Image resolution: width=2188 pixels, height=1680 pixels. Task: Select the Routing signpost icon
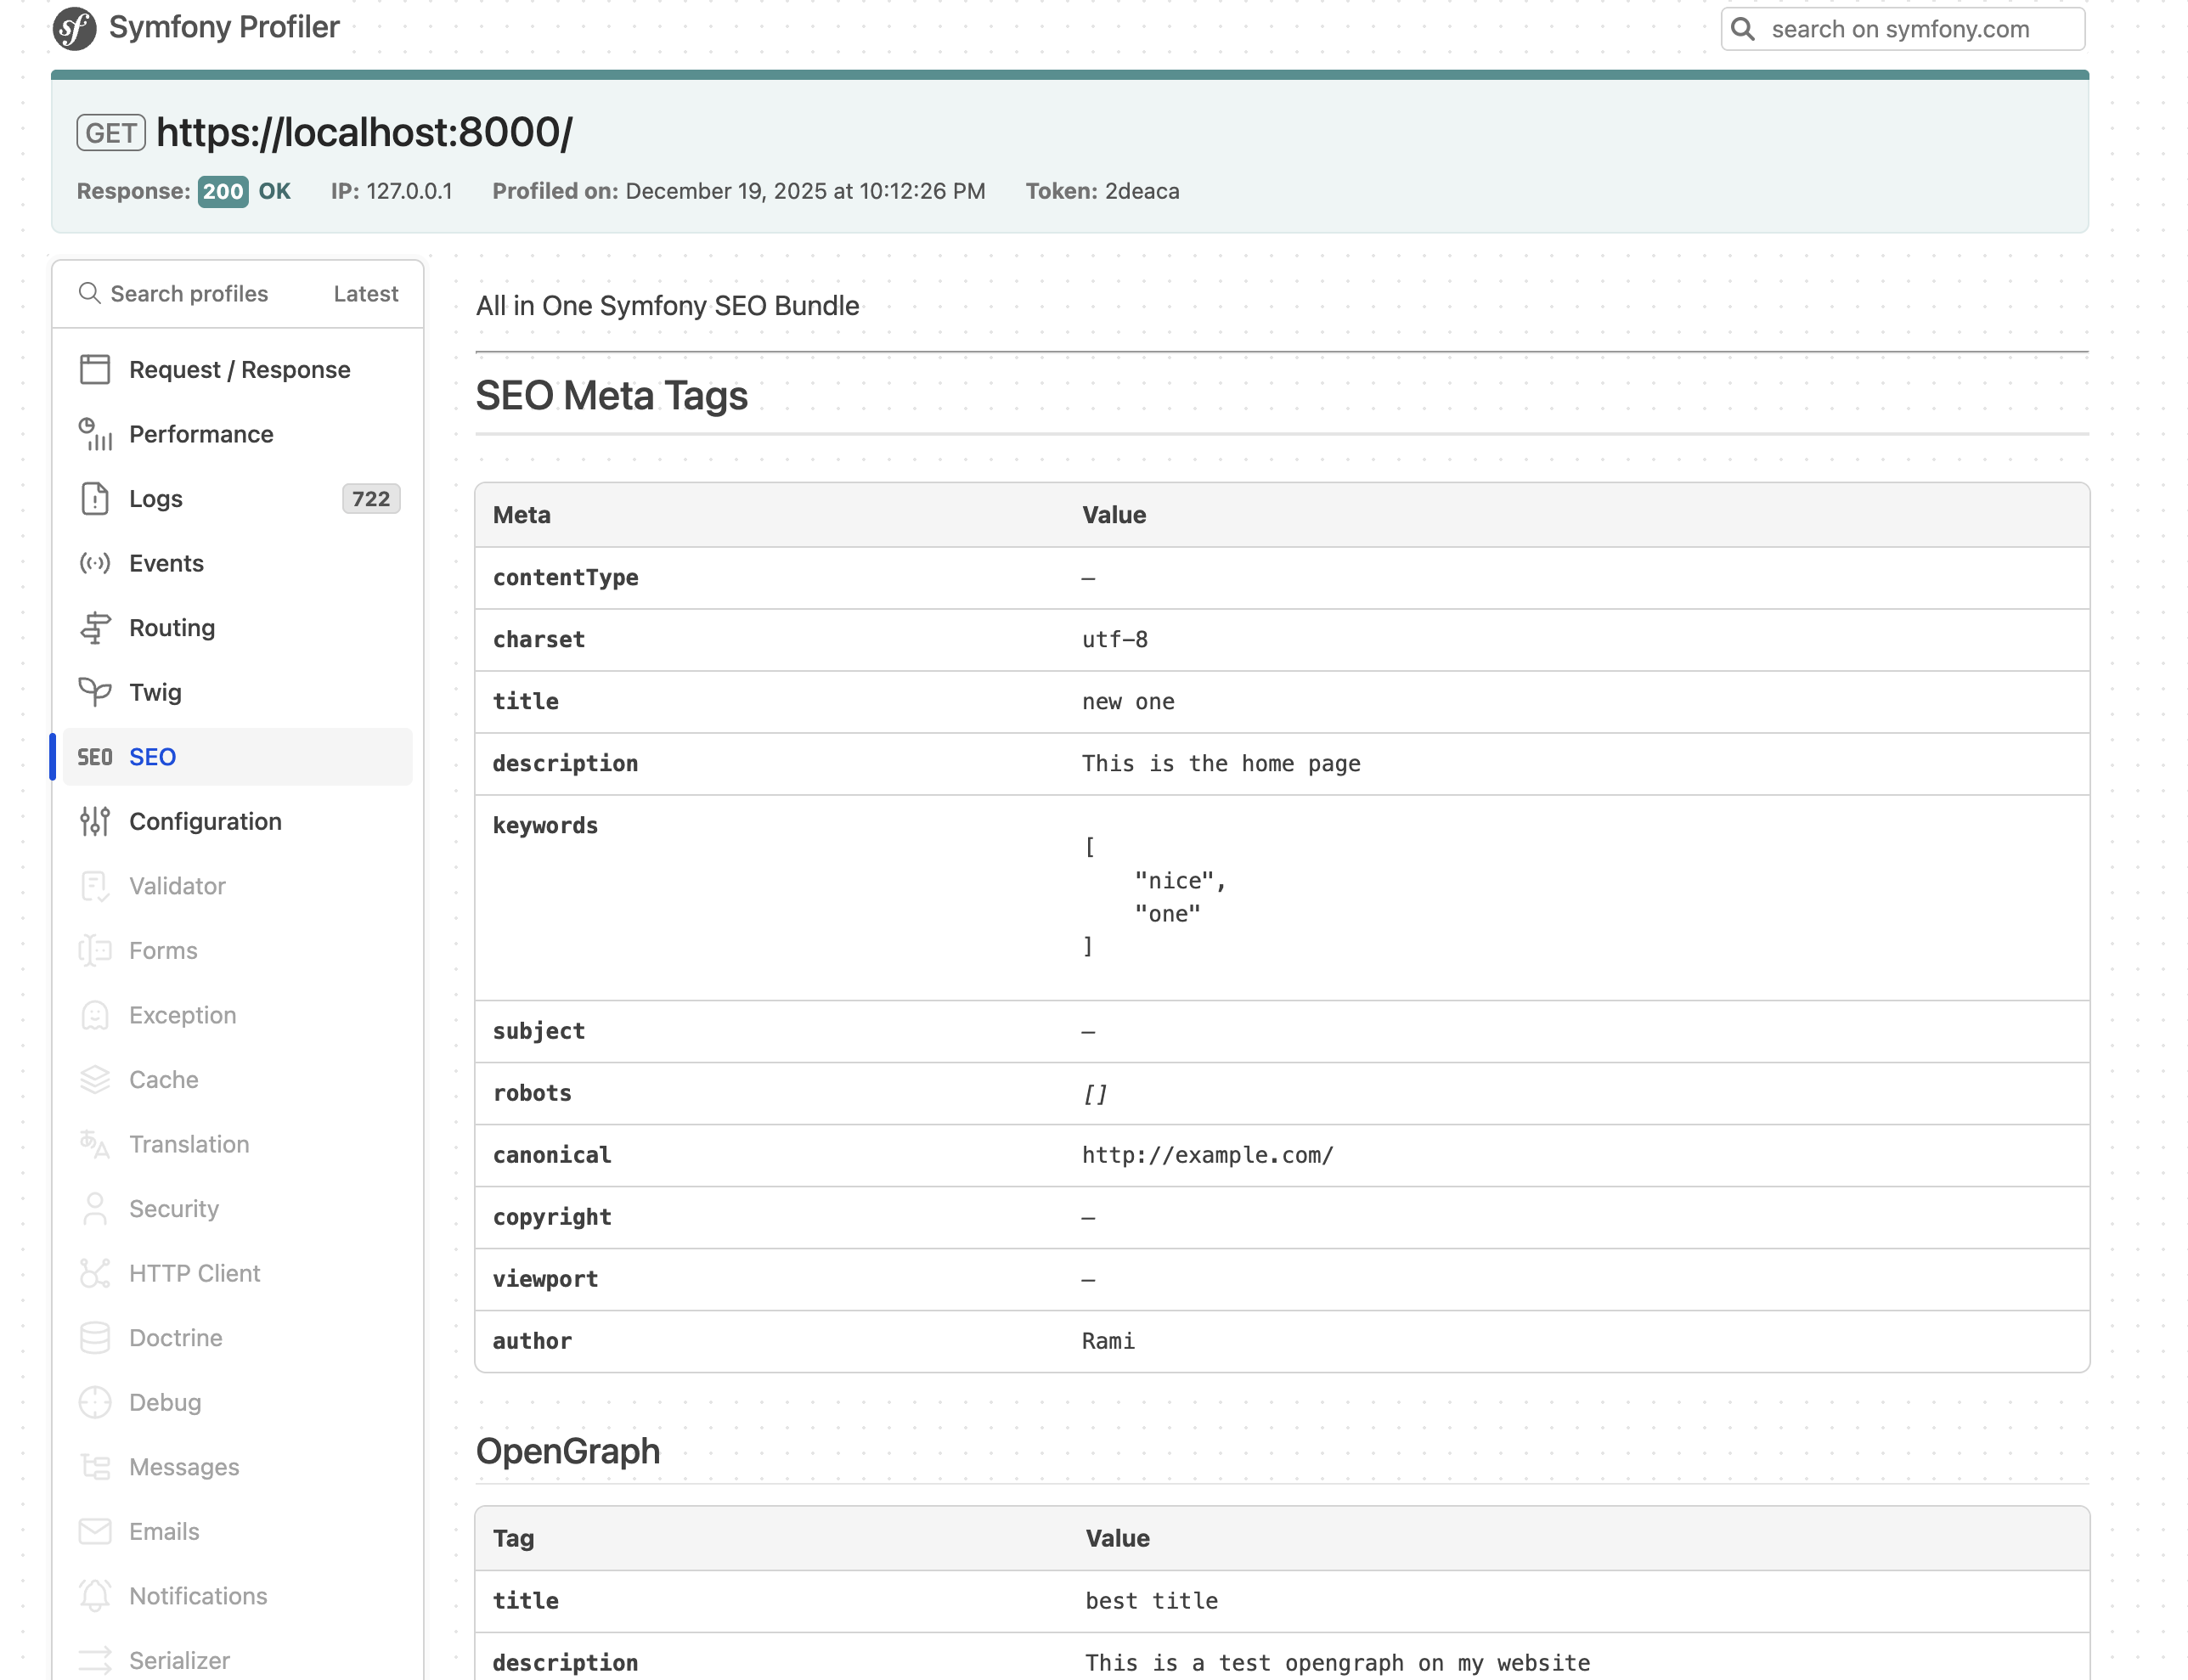[94, 628]
